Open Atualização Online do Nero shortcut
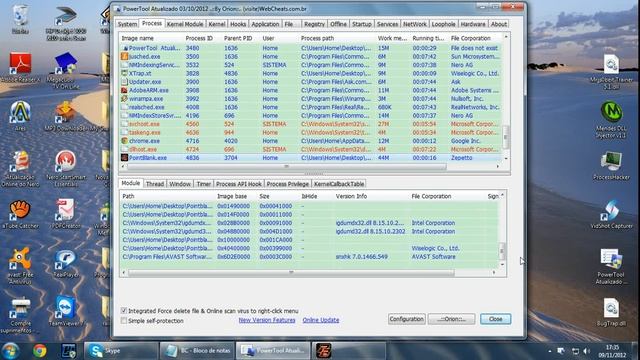 [20, 168]
